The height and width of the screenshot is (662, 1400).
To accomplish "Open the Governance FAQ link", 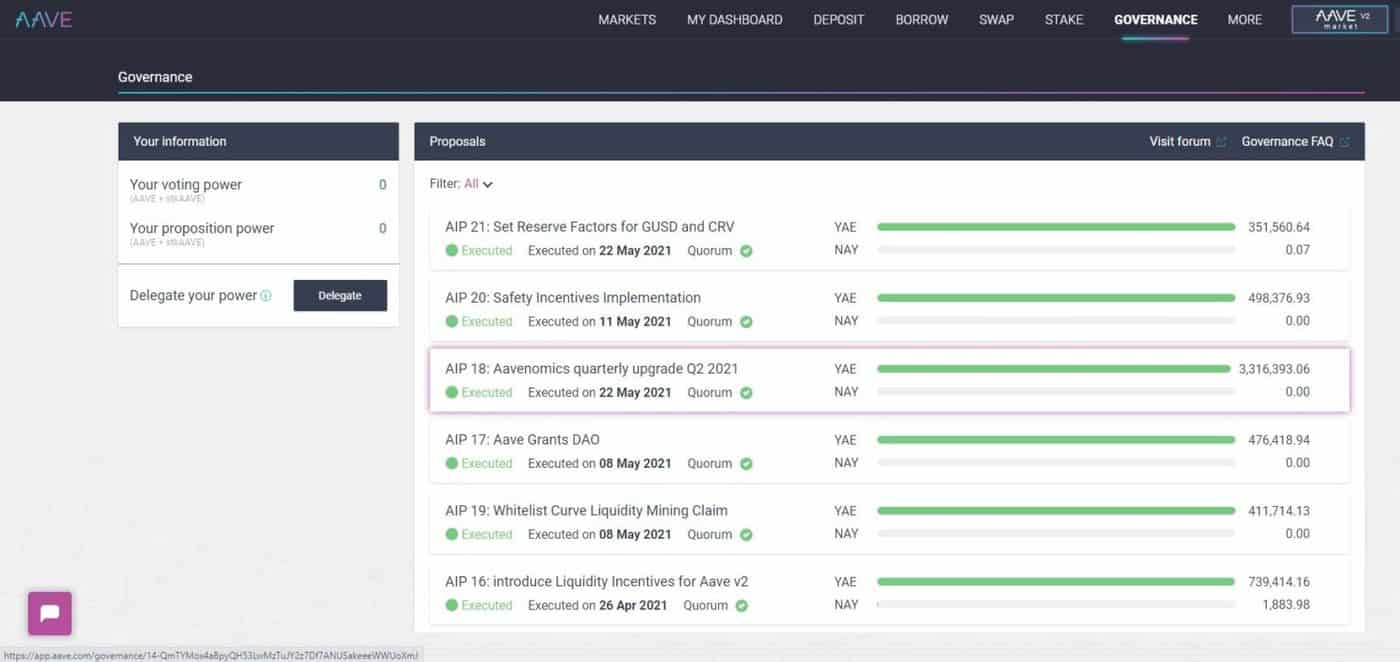I will (1287, 142).
